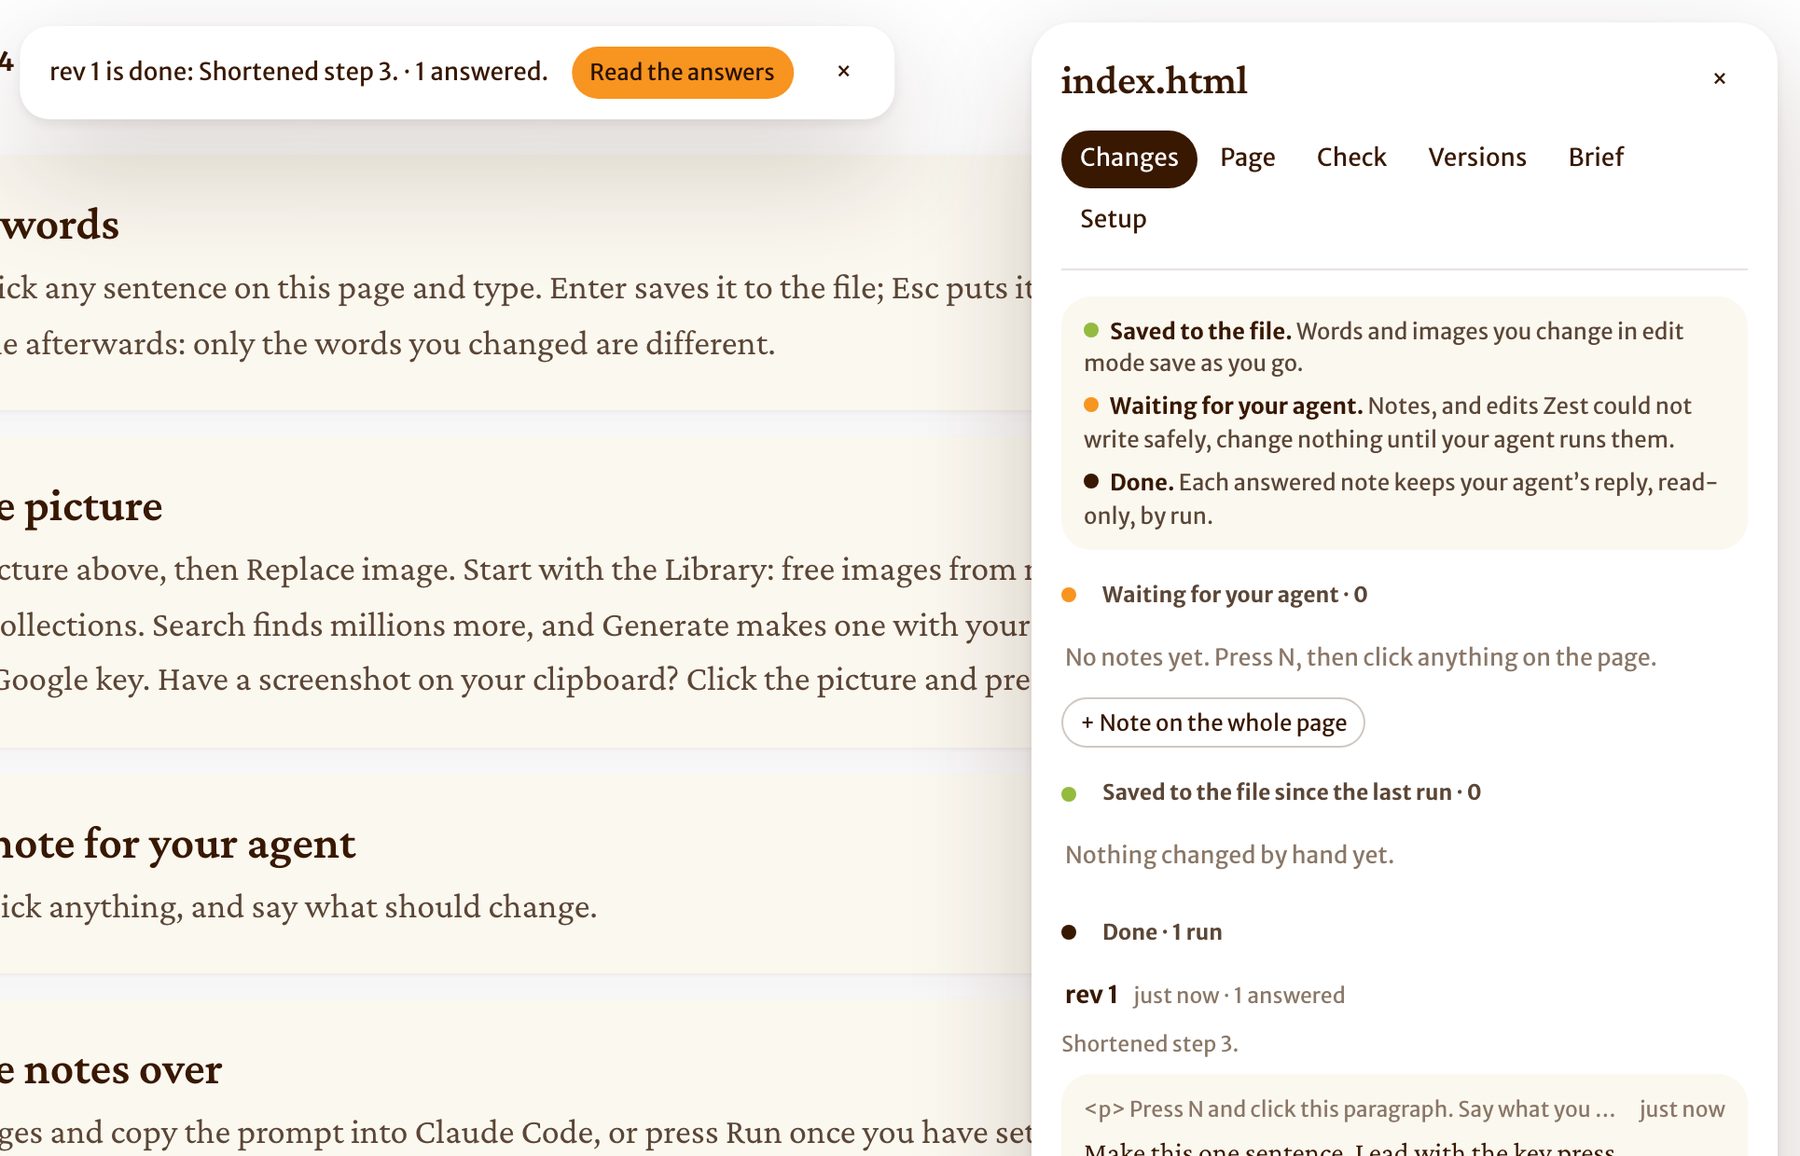This screenshot has width=1800, height=1156.
Task: Click the words heading on the page
Action: click(x=60, y=225)
